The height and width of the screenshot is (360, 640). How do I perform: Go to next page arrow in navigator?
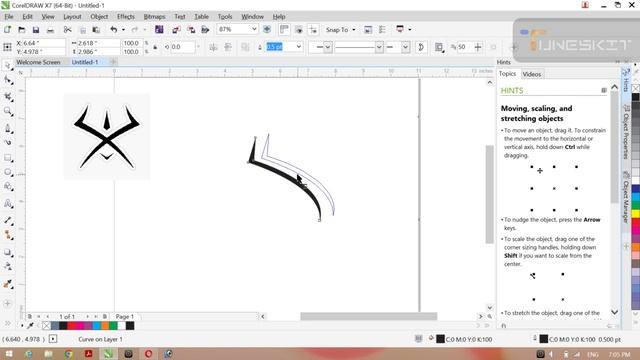[x=87, y=316]
